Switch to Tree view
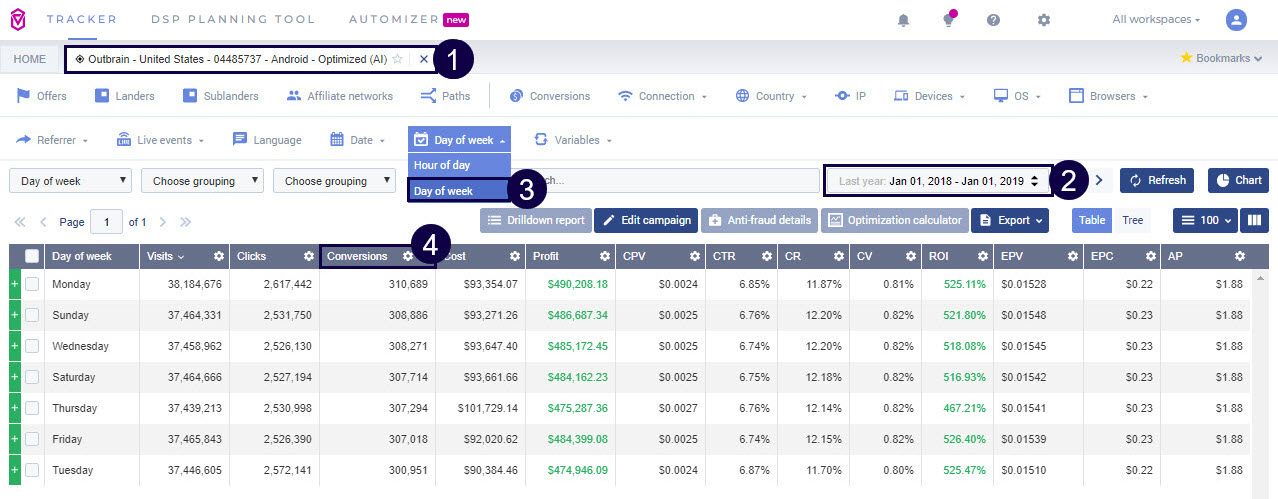1278x499 pixels. click(1132, 220)
